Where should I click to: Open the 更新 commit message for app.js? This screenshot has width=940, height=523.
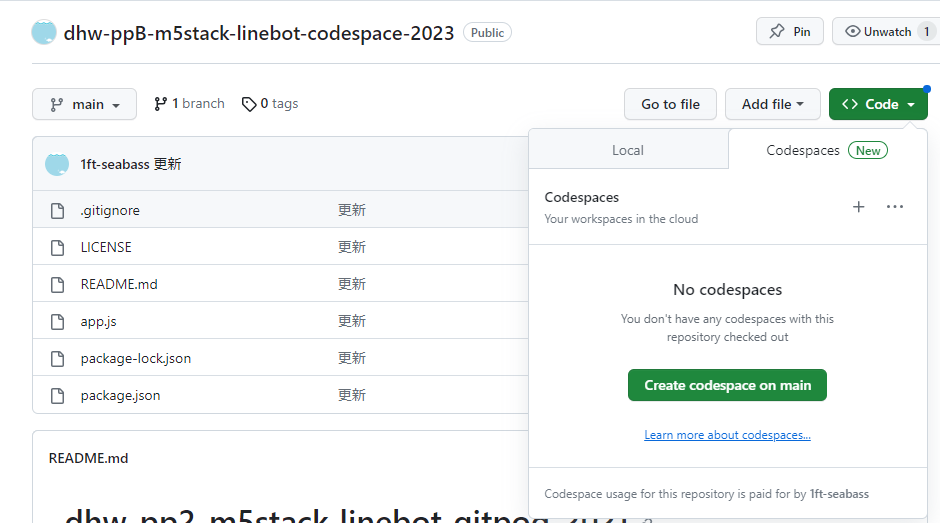[352, 321]
